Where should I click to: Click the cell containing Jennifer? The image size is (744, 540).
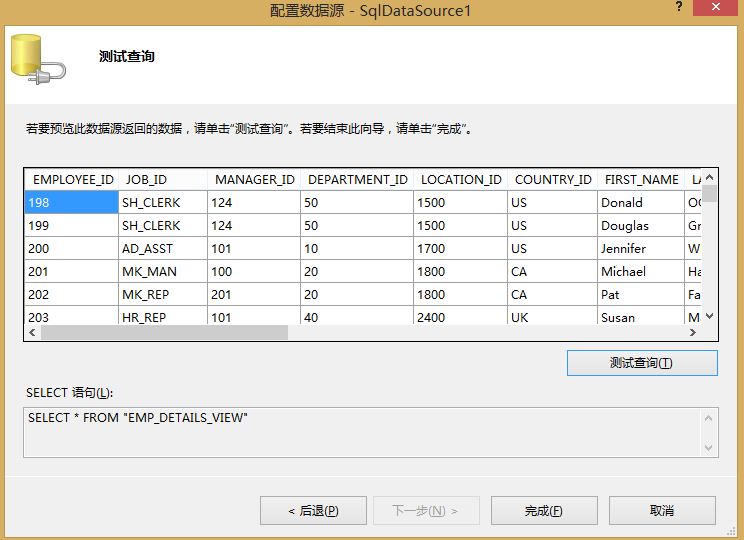click(x=640, y=248)
